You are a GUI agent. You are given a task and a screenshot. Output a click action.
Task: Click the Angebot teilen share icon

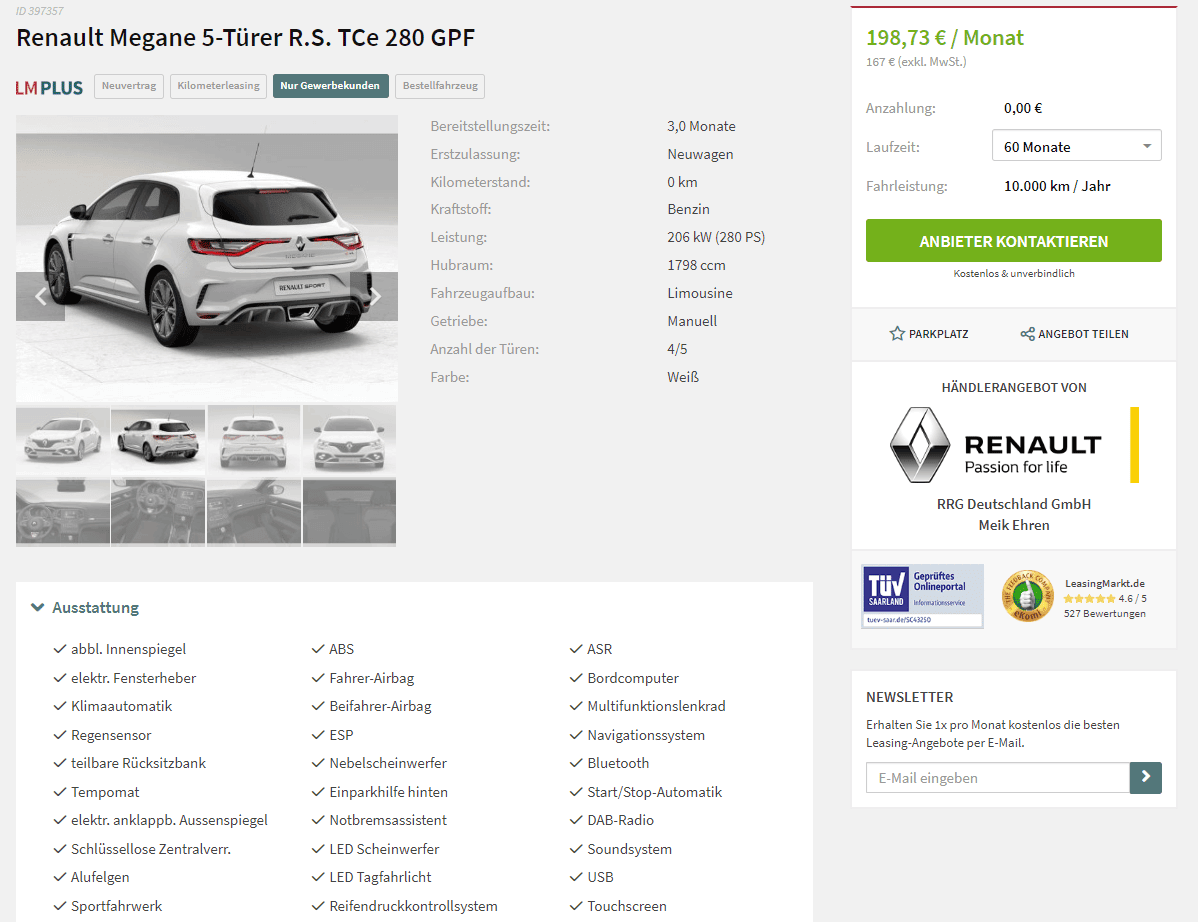[x=1028, y=334]
